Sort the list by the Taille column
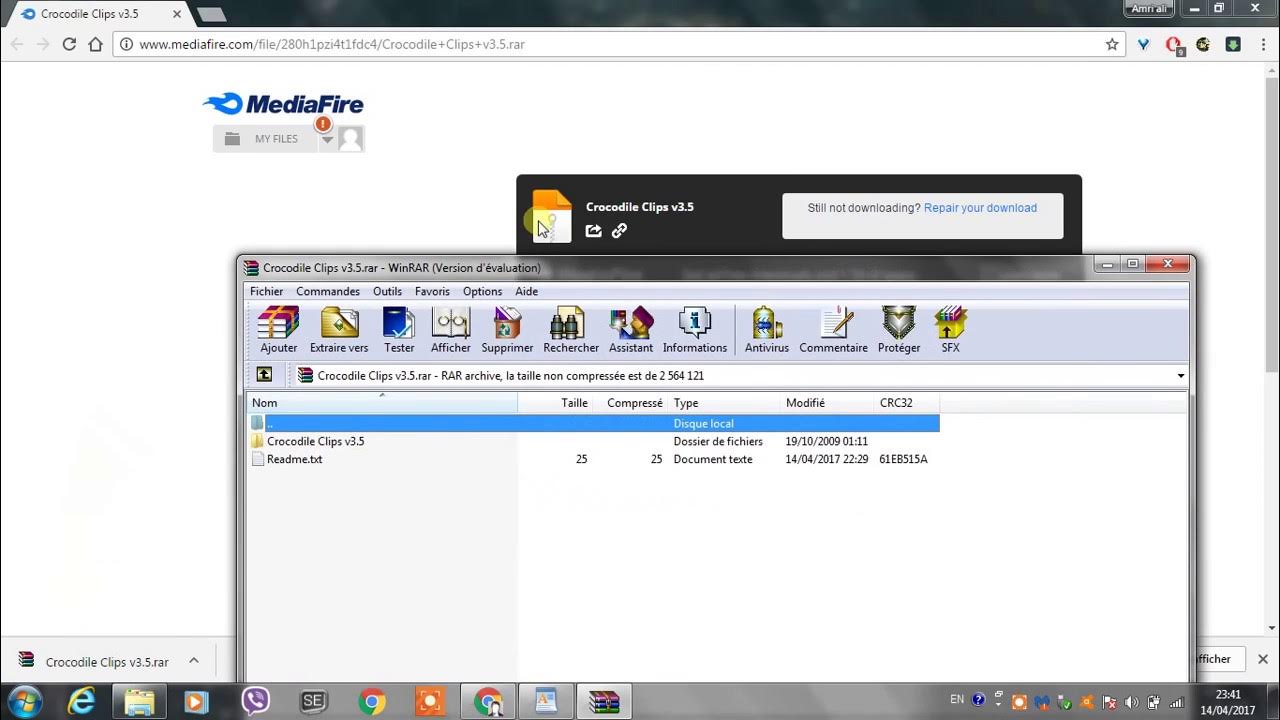Screen dimensions: 1280x720 [555, 403]
